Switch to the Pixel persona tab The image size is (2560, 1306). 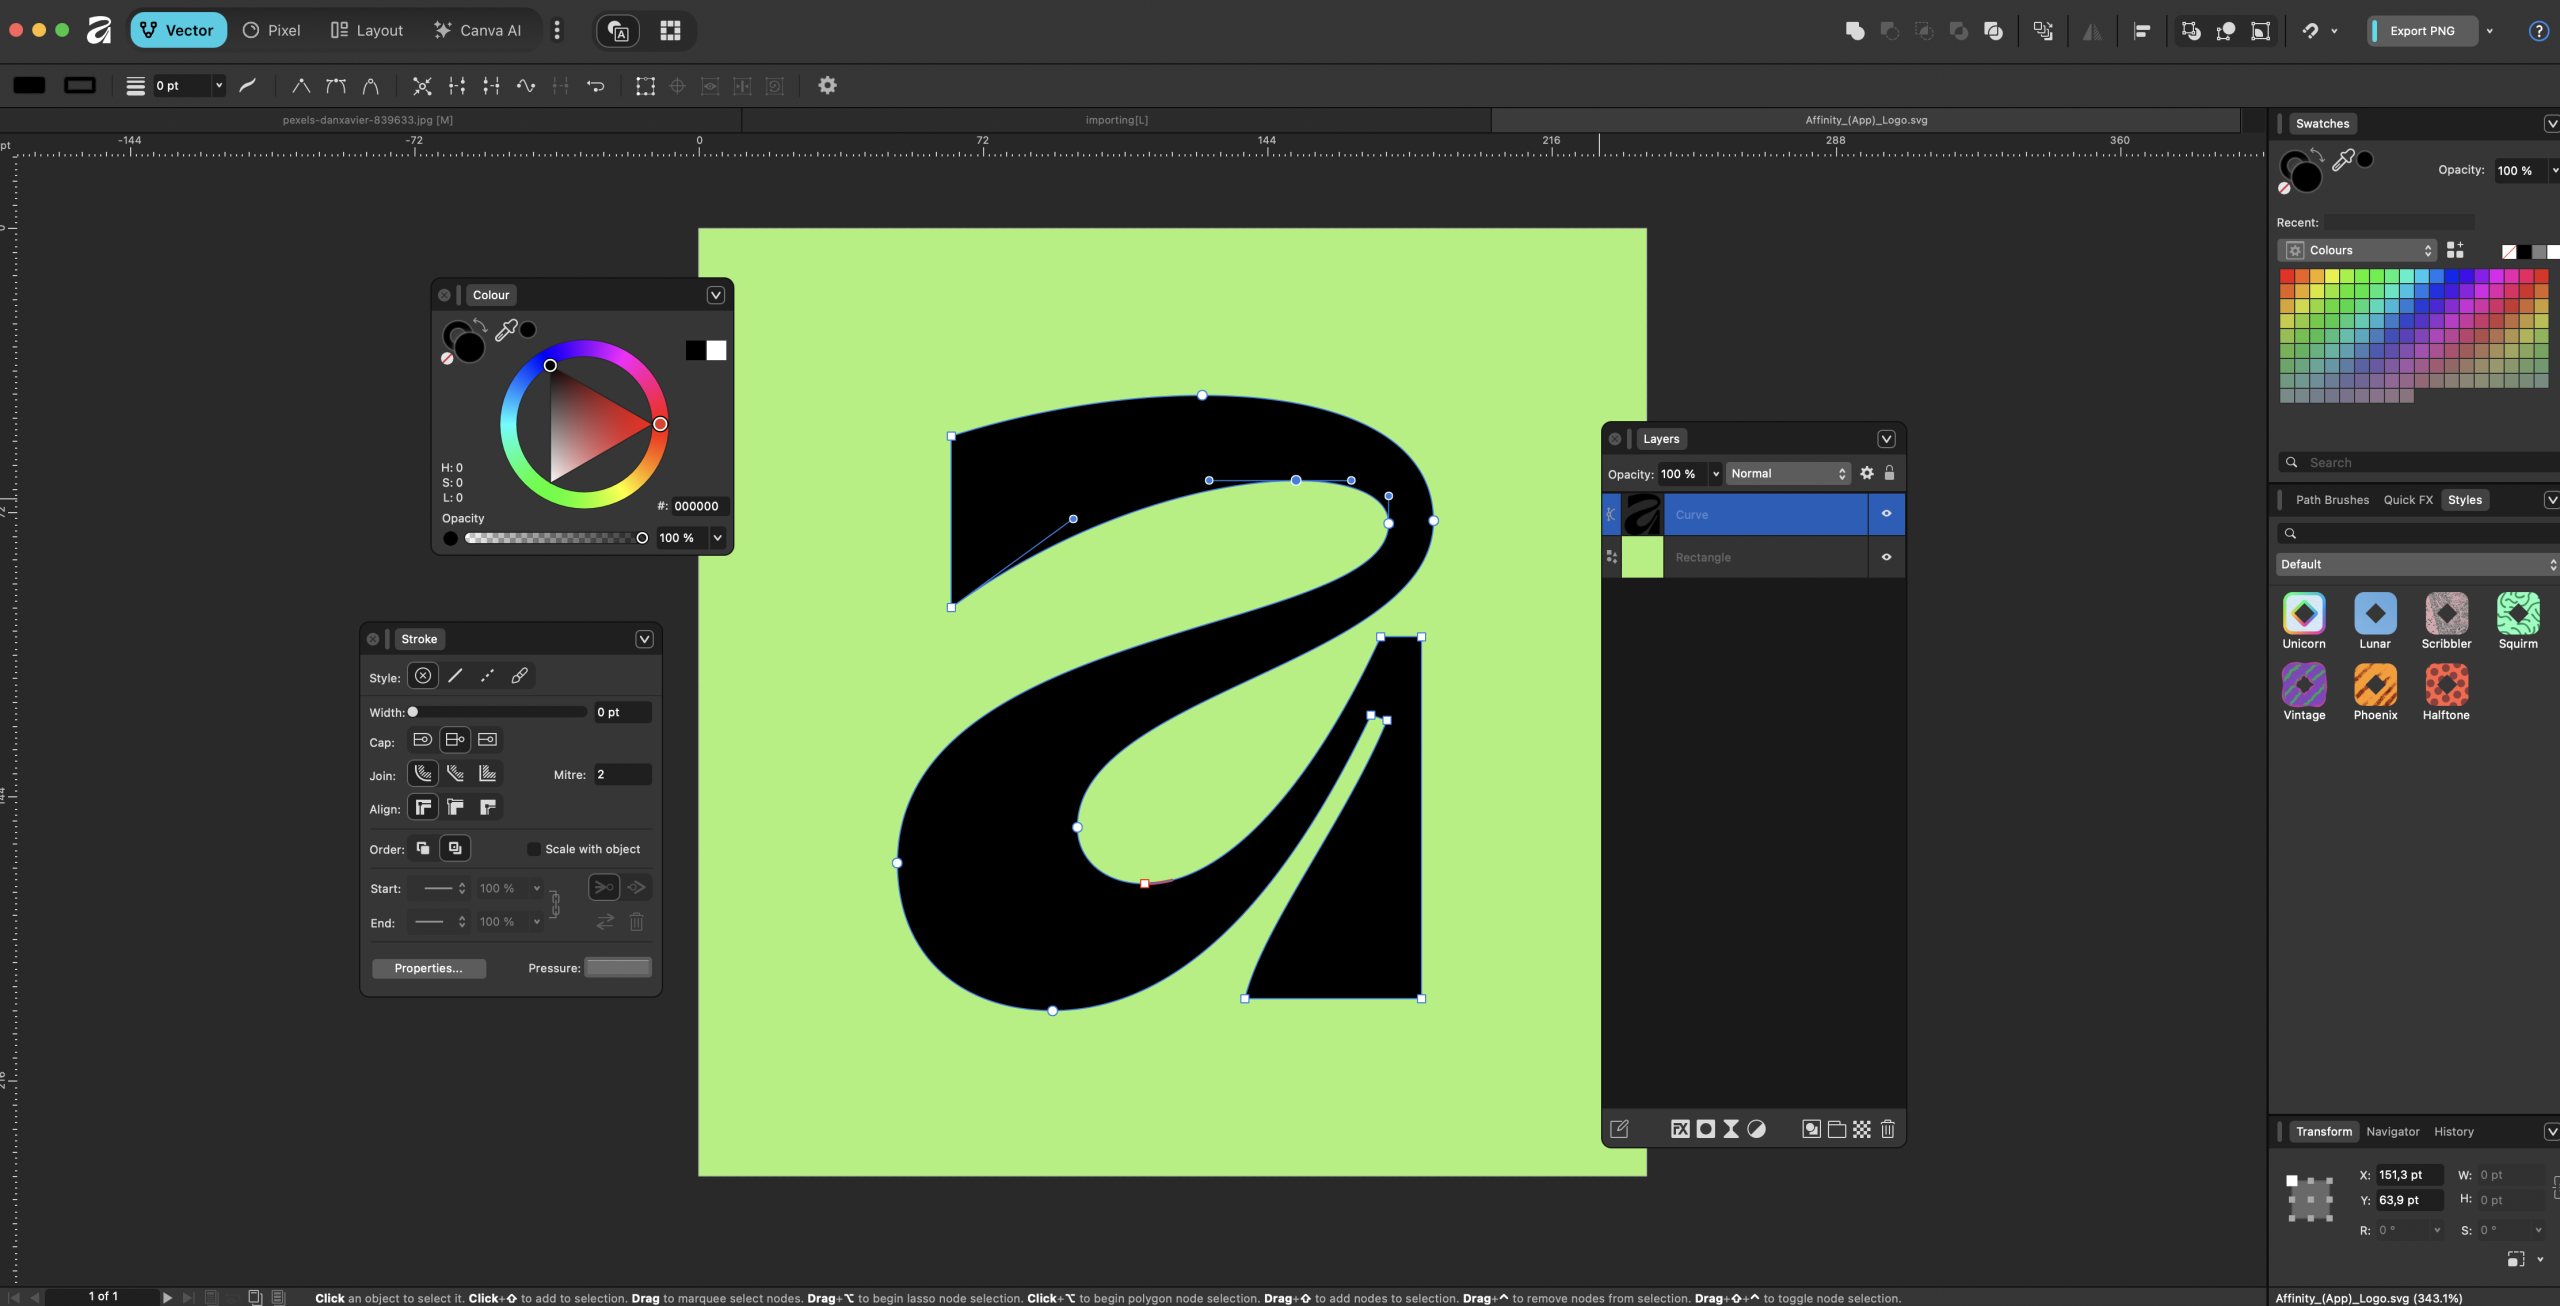(x=272, y=30)
